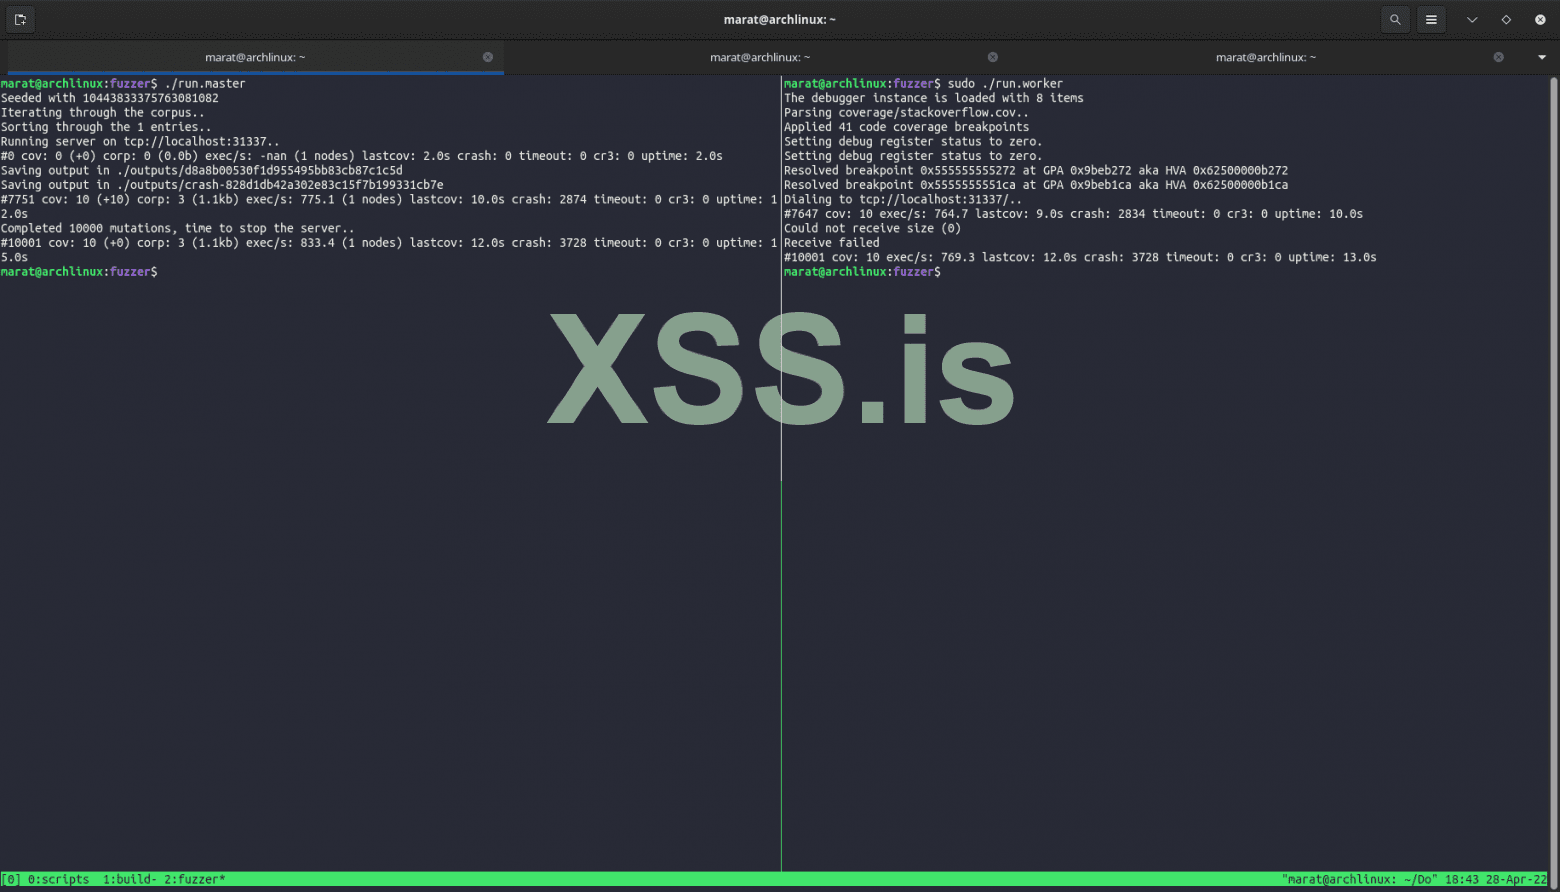Open the terminal search (magnifier) button
The width and height of the screenshot is (1560, 892).
click(1395, 19)
